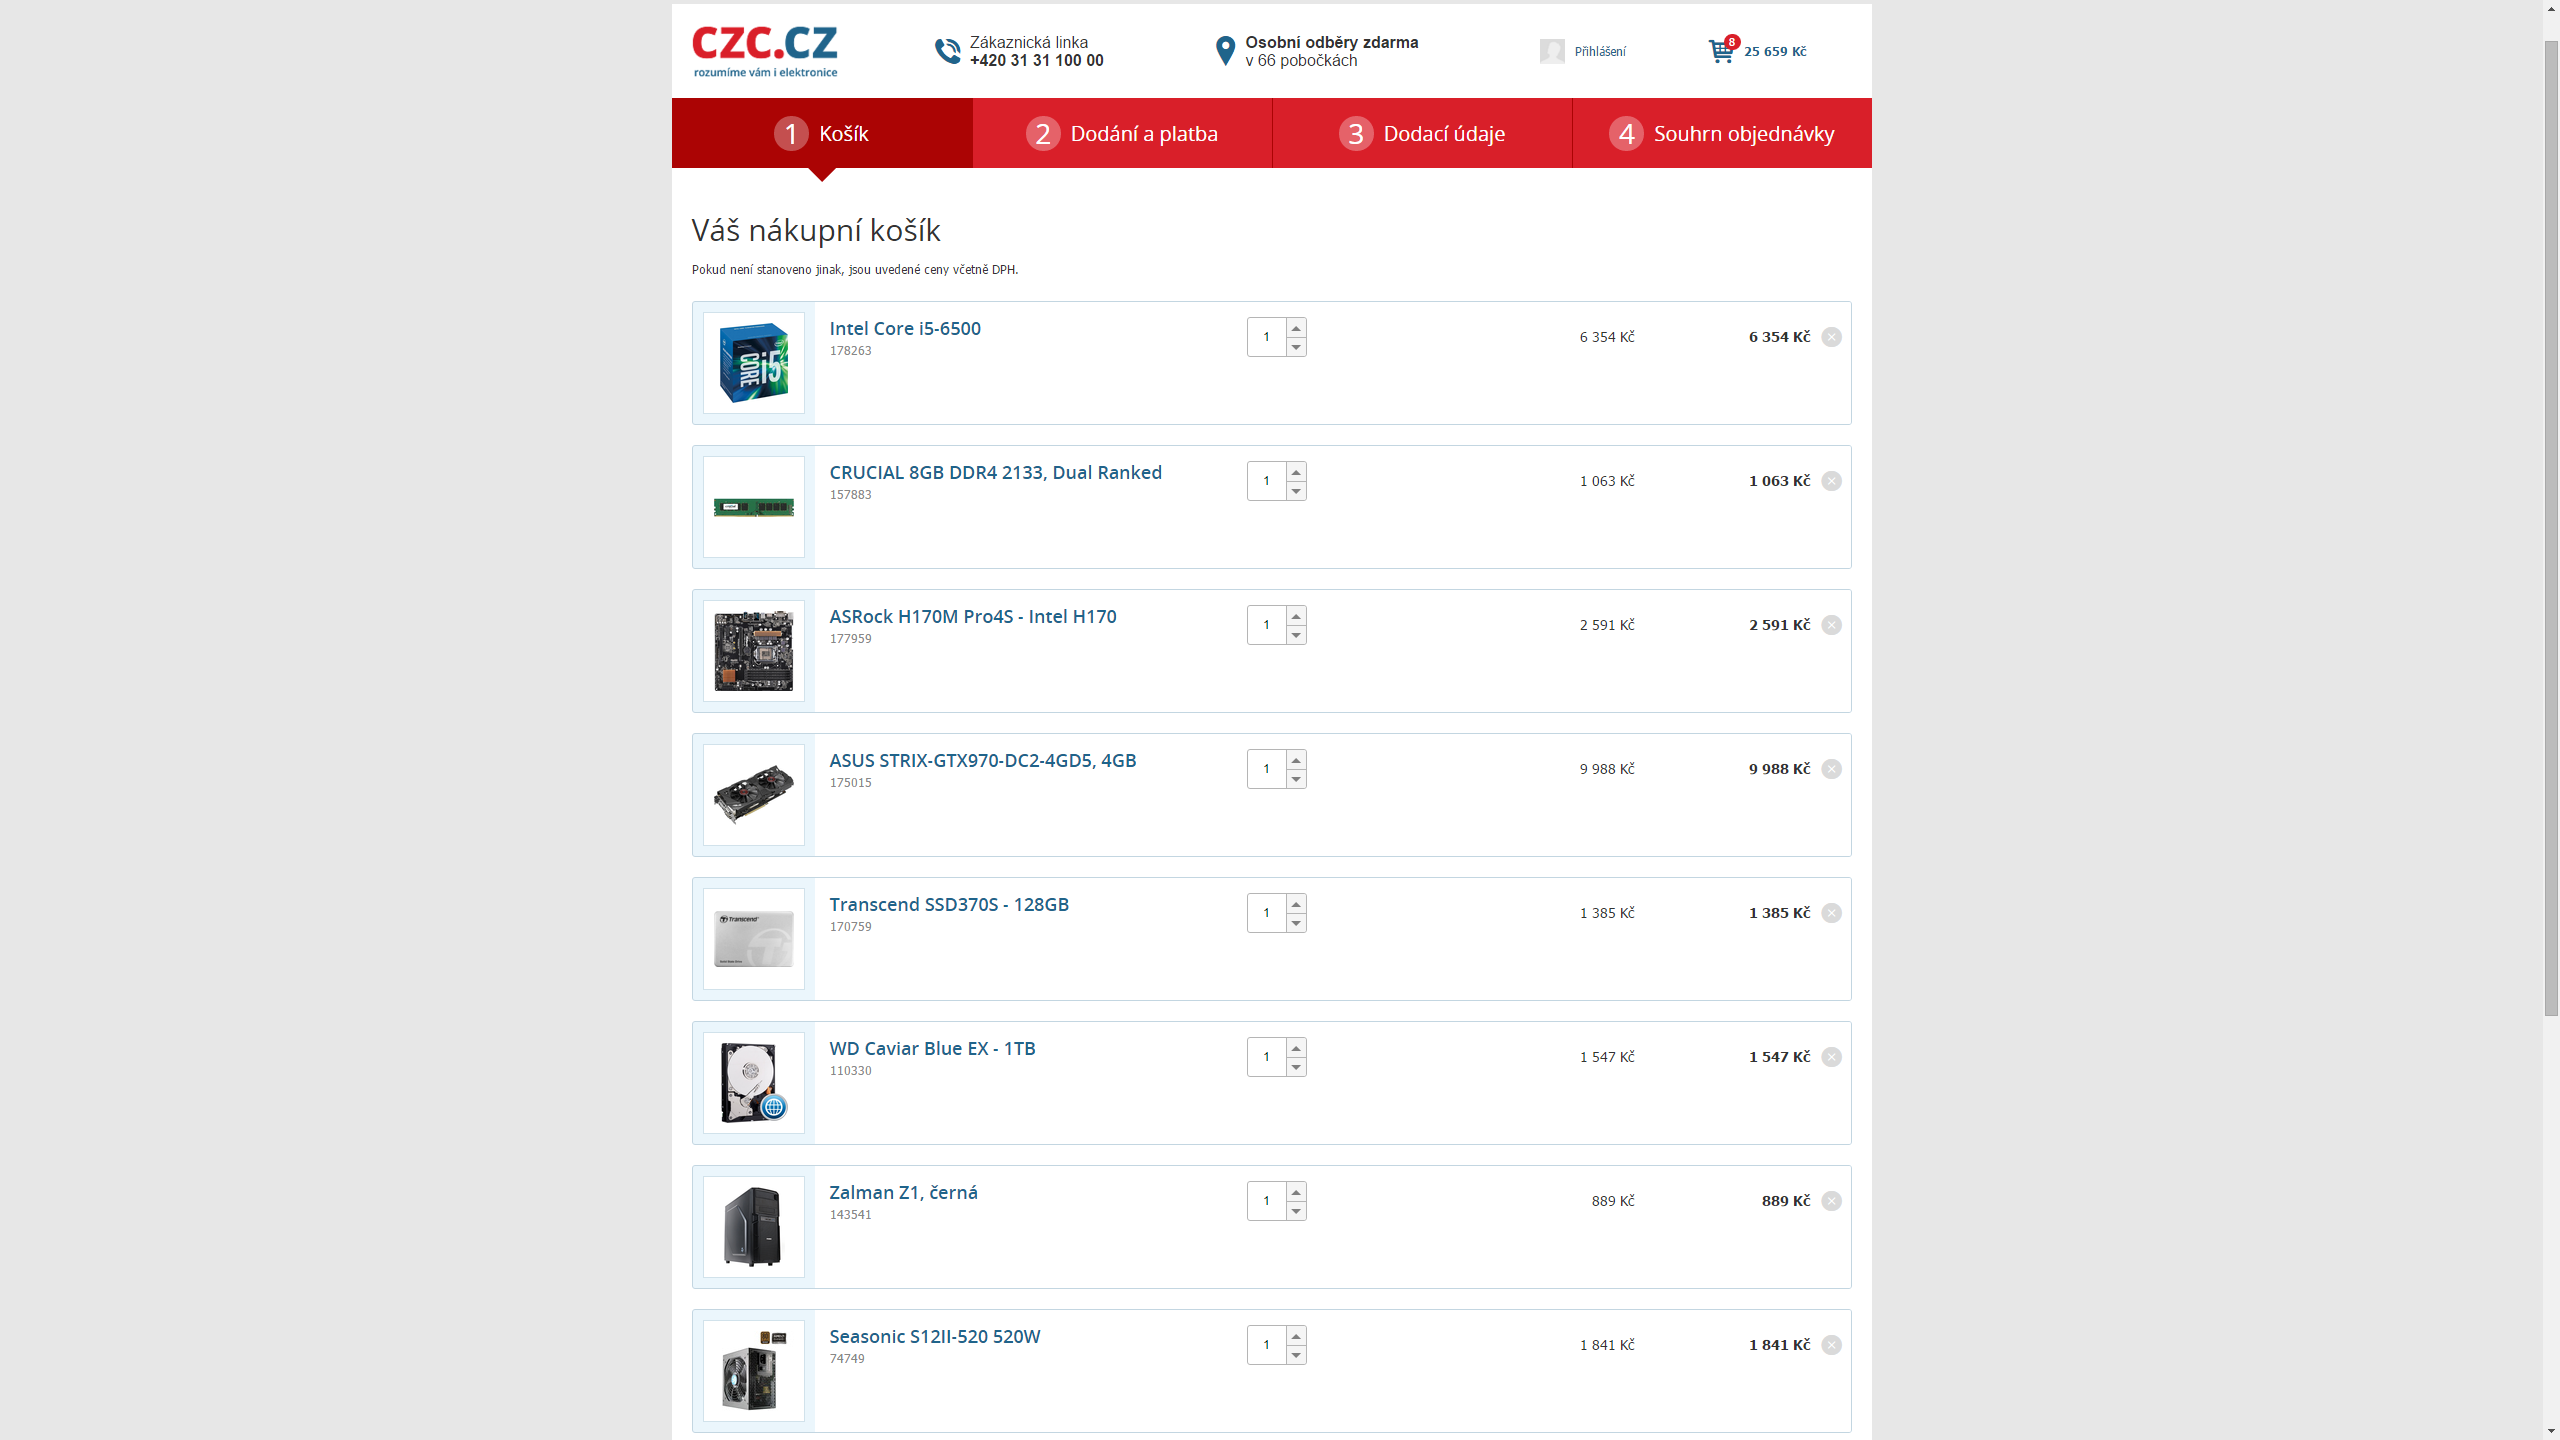This screenshot has width=2560, height=1440.
Task: Decrease quantity of CRUCIAL 8GB DDR4
Action: (1296, 491)
